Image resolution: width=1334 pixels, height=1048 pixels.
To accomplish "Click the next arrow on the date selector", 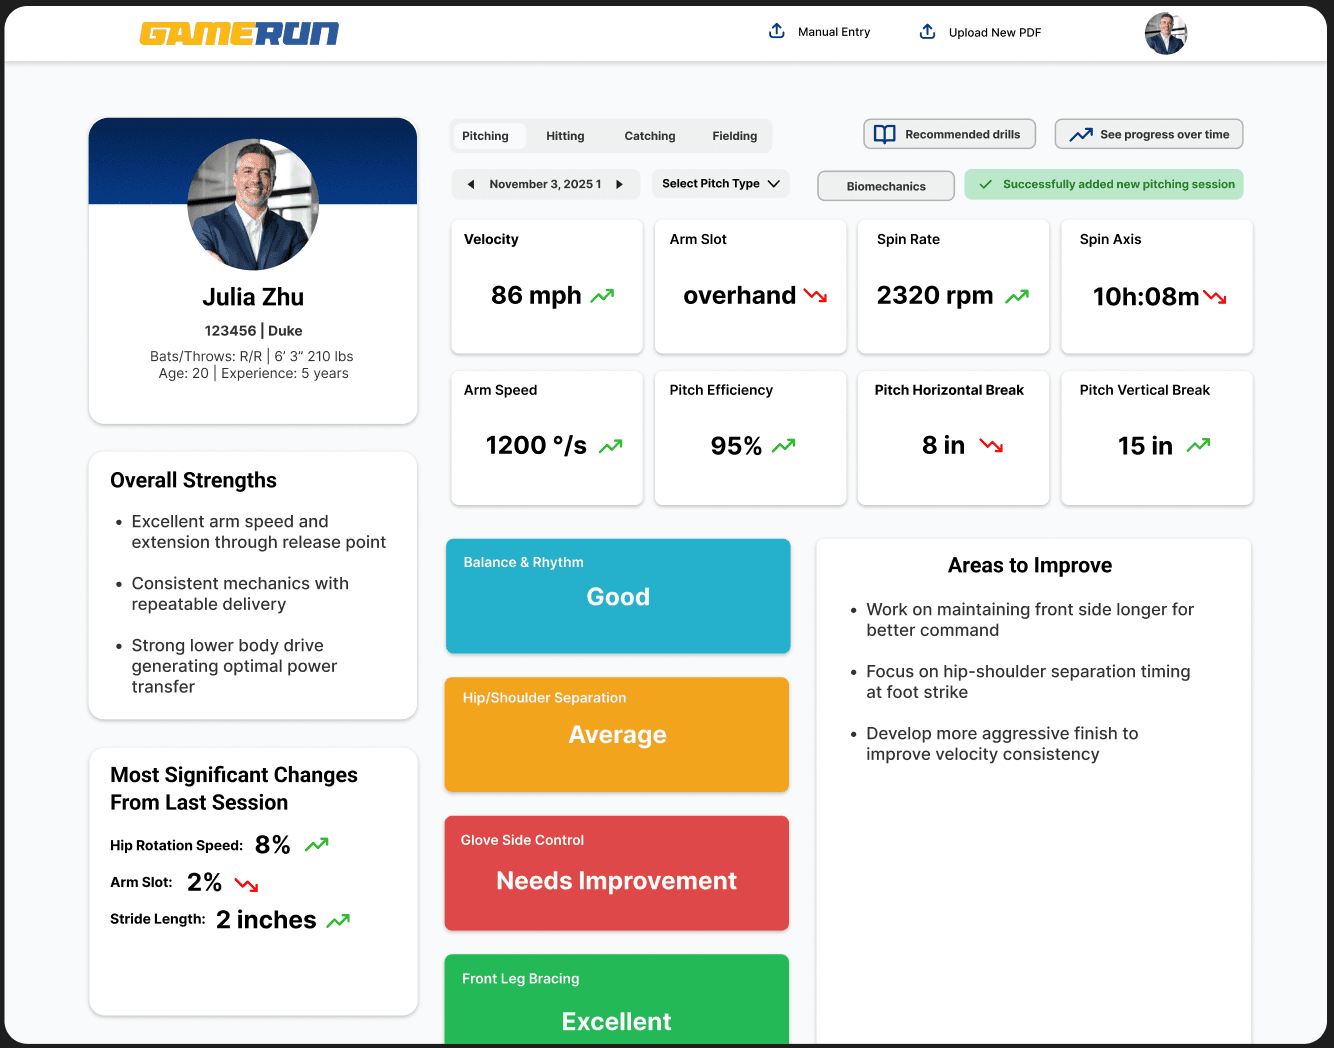I will (x=621, y=183).
